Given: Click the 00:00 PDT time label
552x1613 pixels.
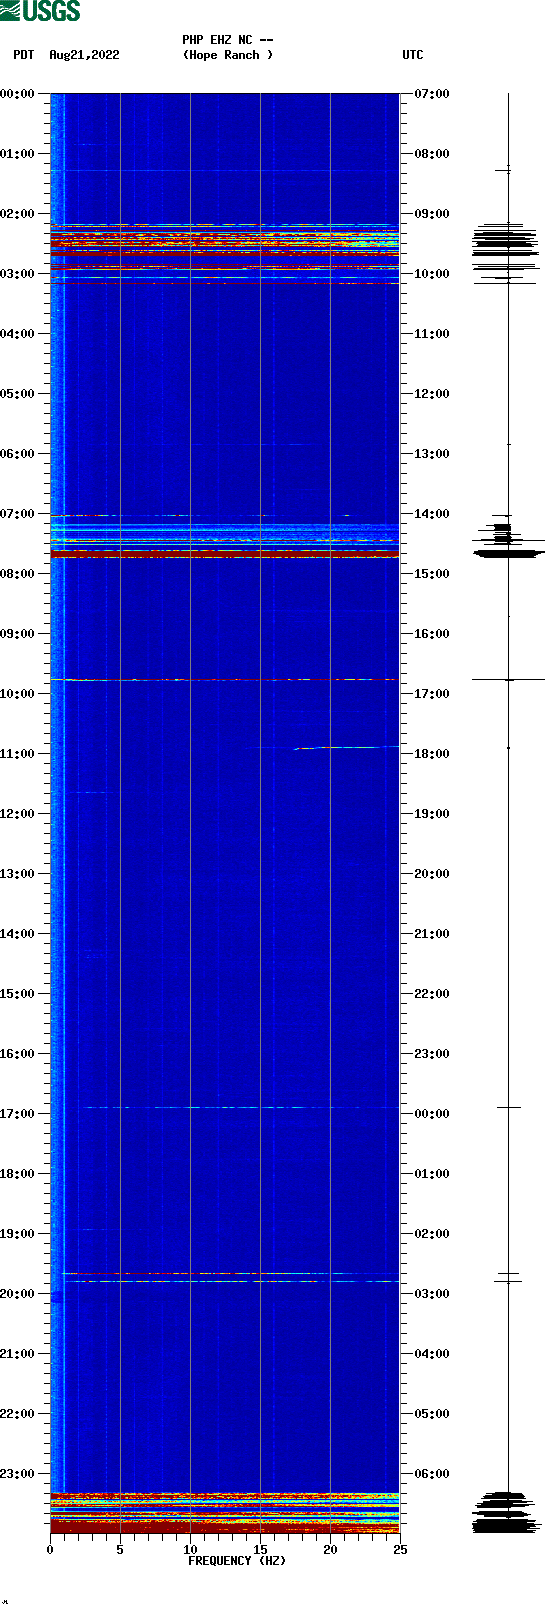Looking at the screenshot, I should [18, 93].
